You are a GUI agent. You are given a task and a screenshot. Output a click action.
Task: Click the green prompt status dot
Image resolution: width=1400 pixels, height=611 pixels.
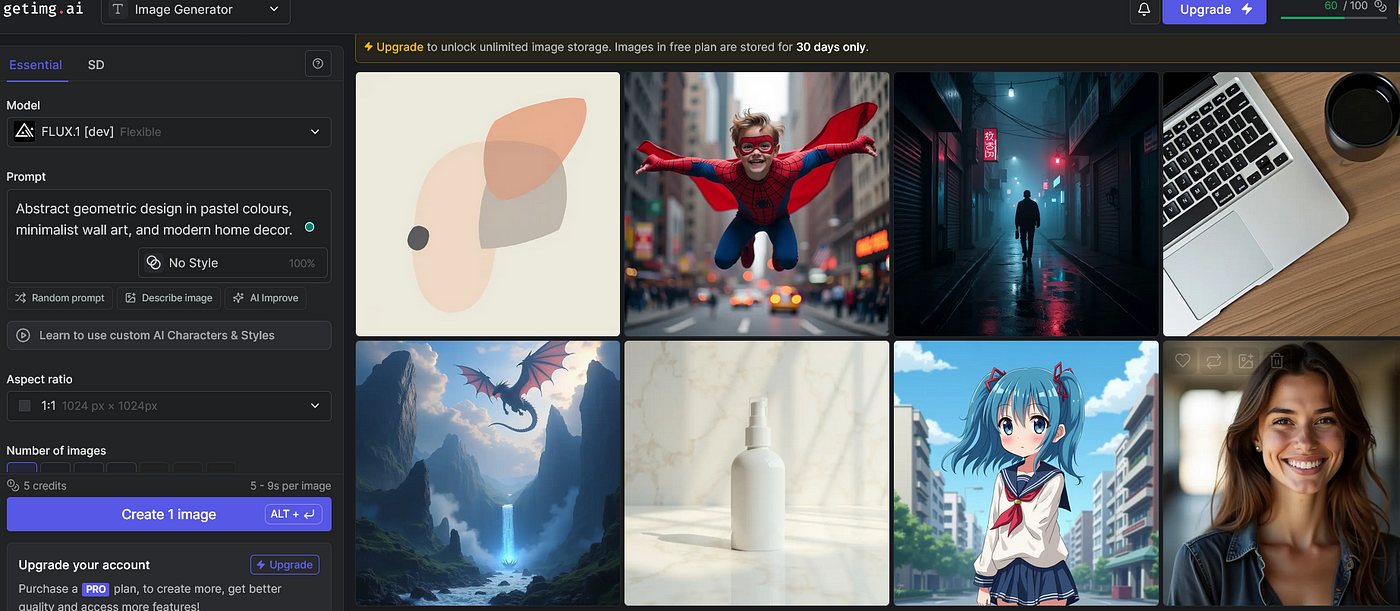click(309, 227)
